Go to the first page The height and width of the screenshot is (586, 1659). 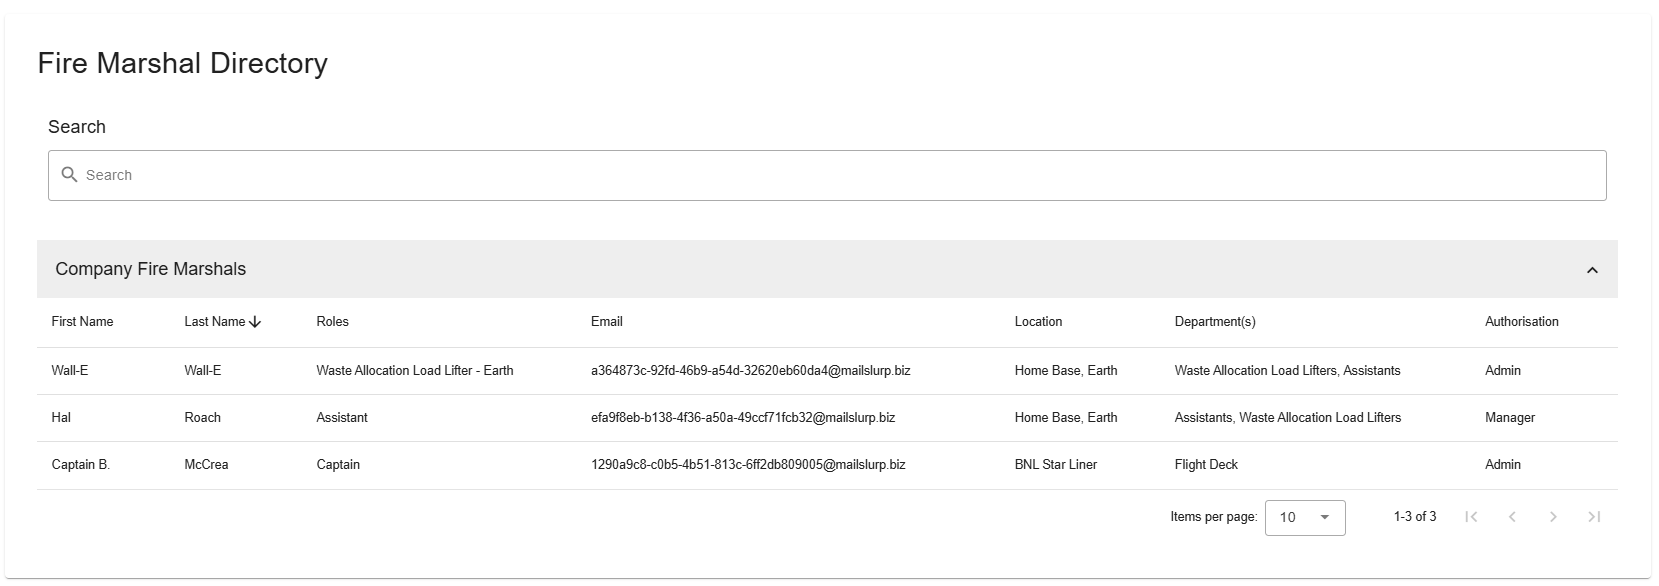point(1471,517)
